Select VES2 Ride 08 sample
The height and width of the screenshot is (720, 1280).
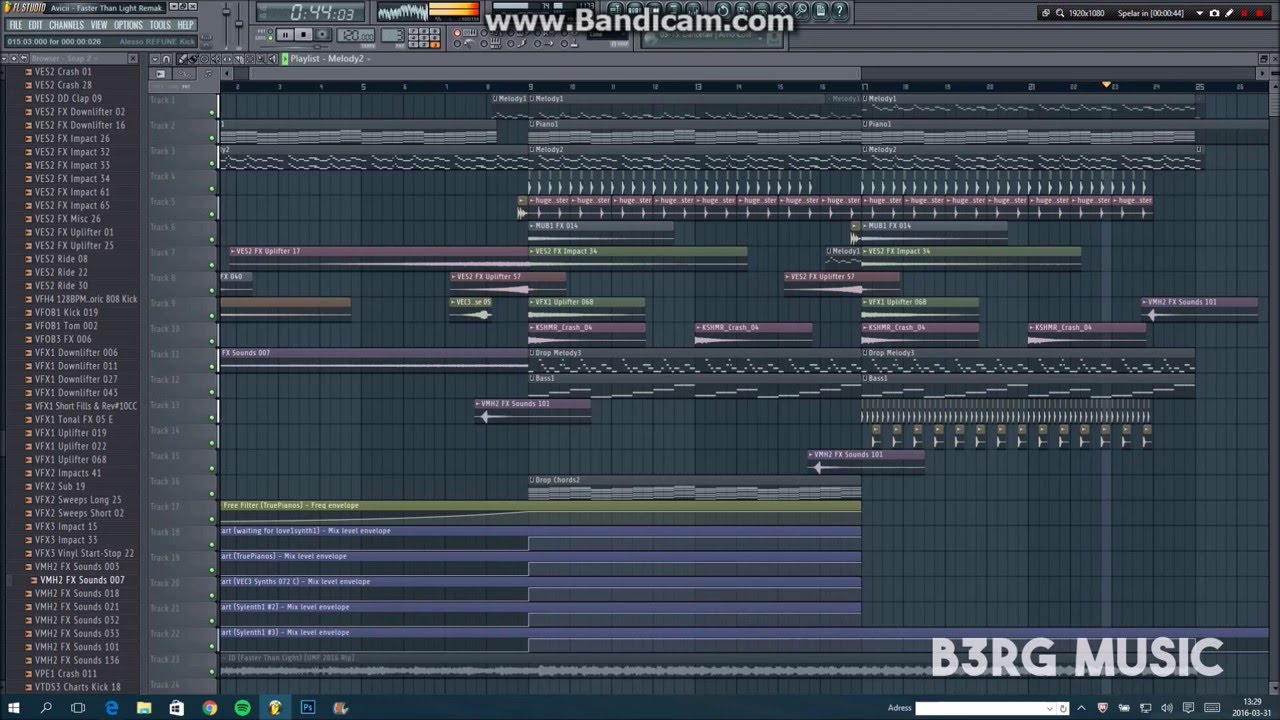tap(61, 259)
